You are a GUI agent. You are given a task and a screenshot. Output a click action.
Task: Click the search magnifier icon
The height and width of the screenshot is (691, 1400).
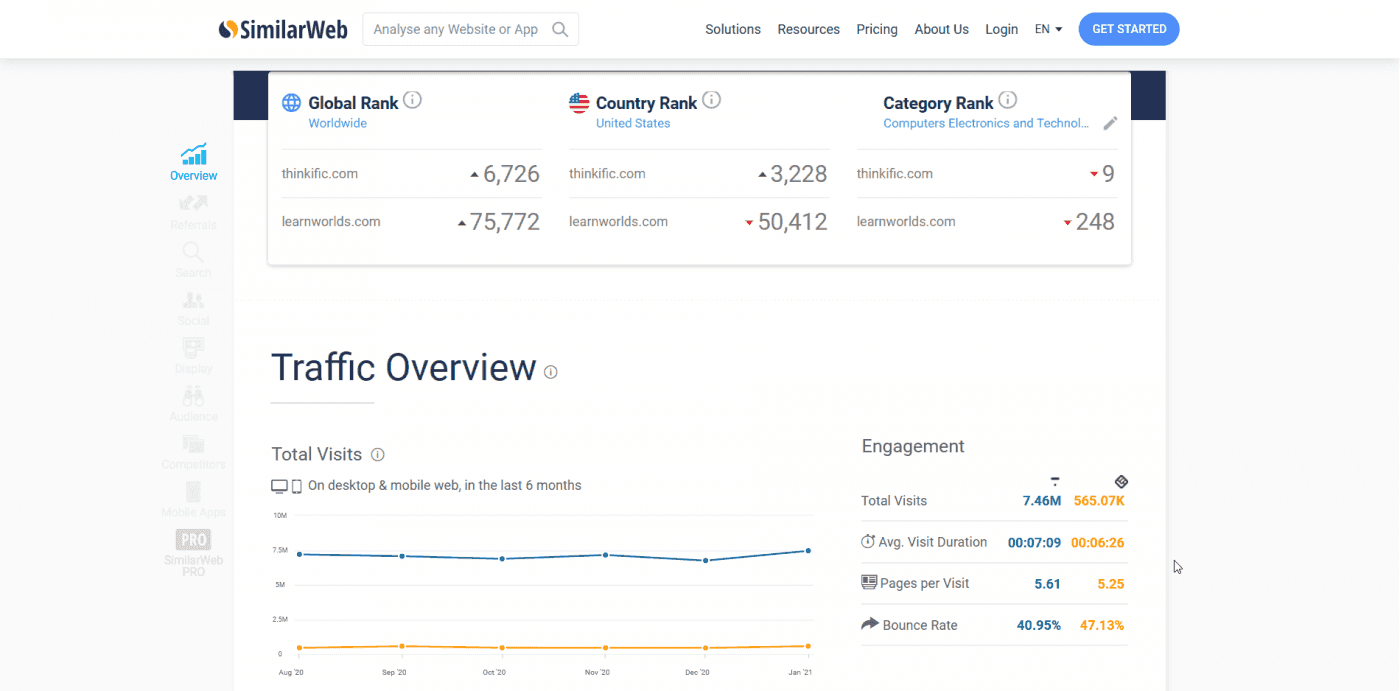pos(560,29)
